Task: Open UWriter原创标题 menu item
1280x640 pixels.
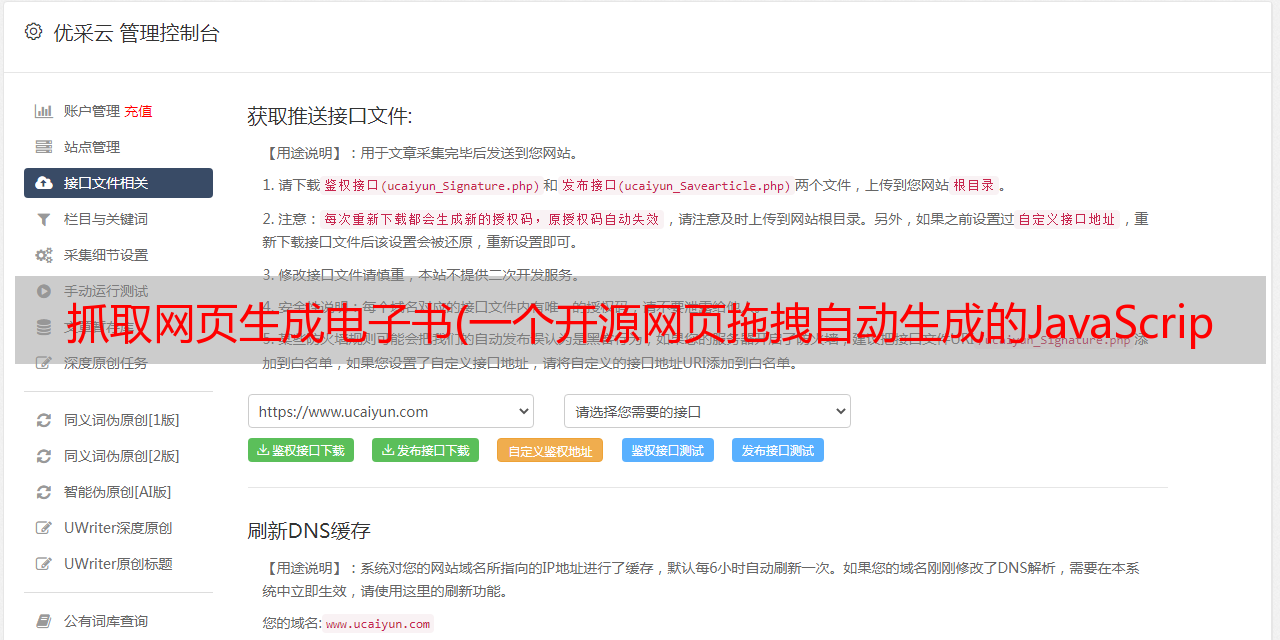Action: tap(118, 564)
